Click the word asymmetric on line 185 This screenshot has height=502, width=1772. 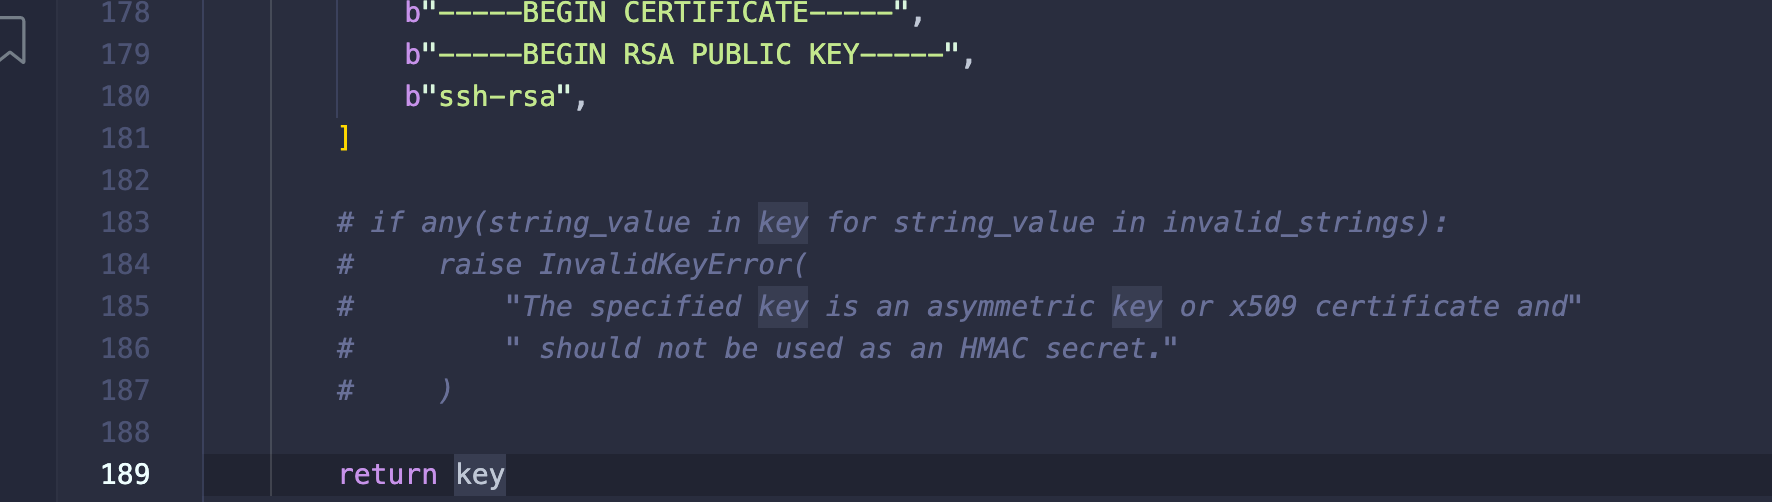click(x=1010, y=306)
